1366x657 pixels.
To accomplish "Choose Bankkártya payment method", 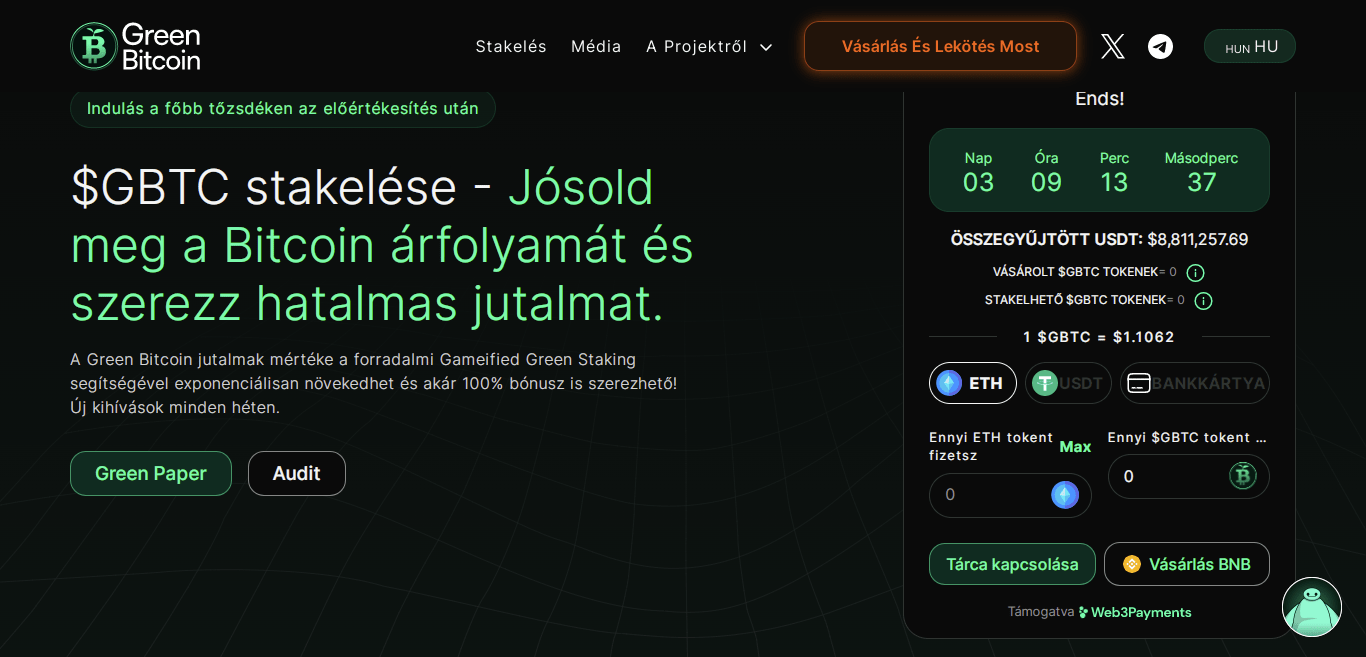I will pyautogui.click(x=1195, y=383).
